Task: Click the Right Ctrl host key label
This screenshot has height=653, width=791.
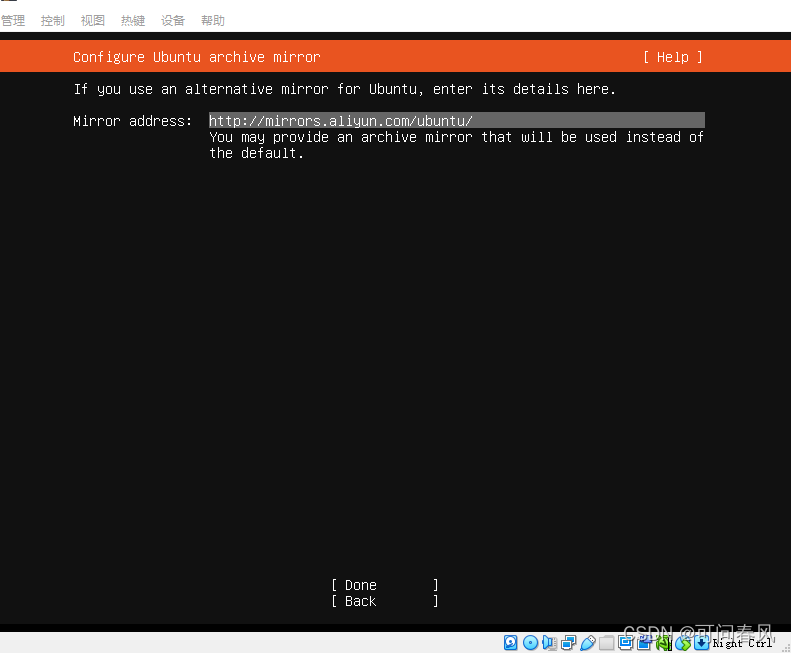Action: tap(742, 643)
